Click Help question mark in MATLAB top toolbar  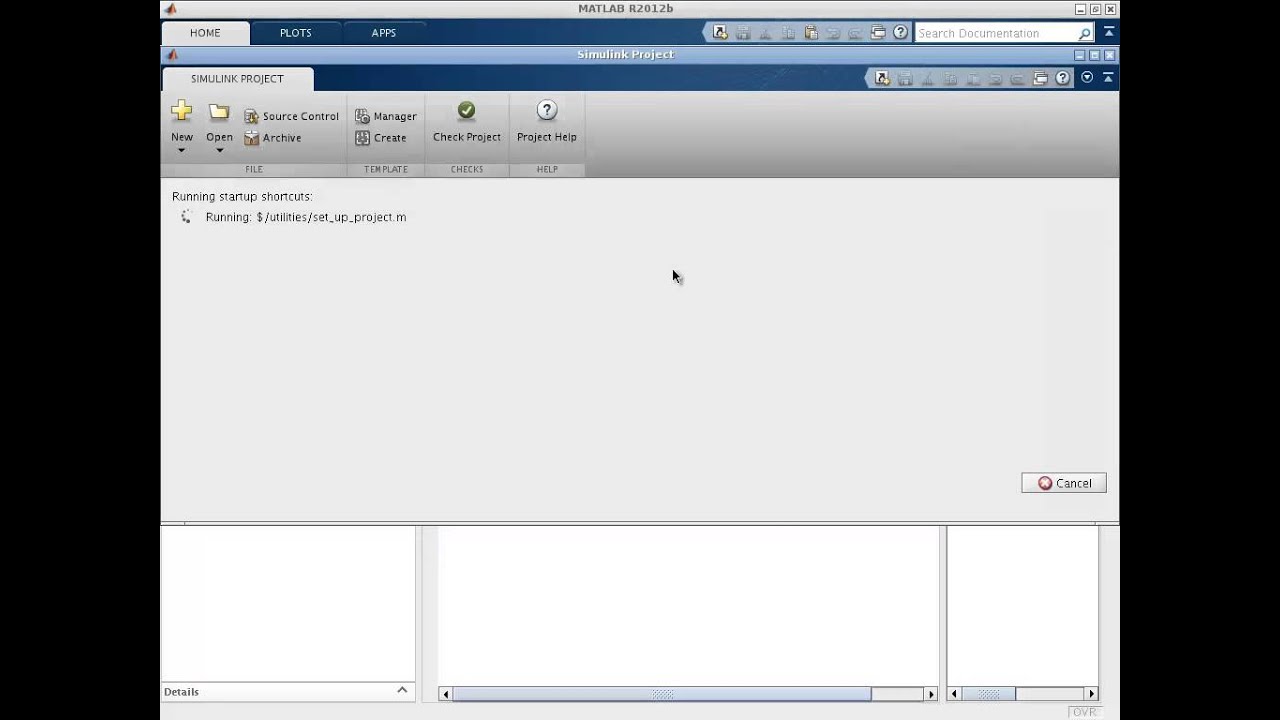(x=900, y=33)
